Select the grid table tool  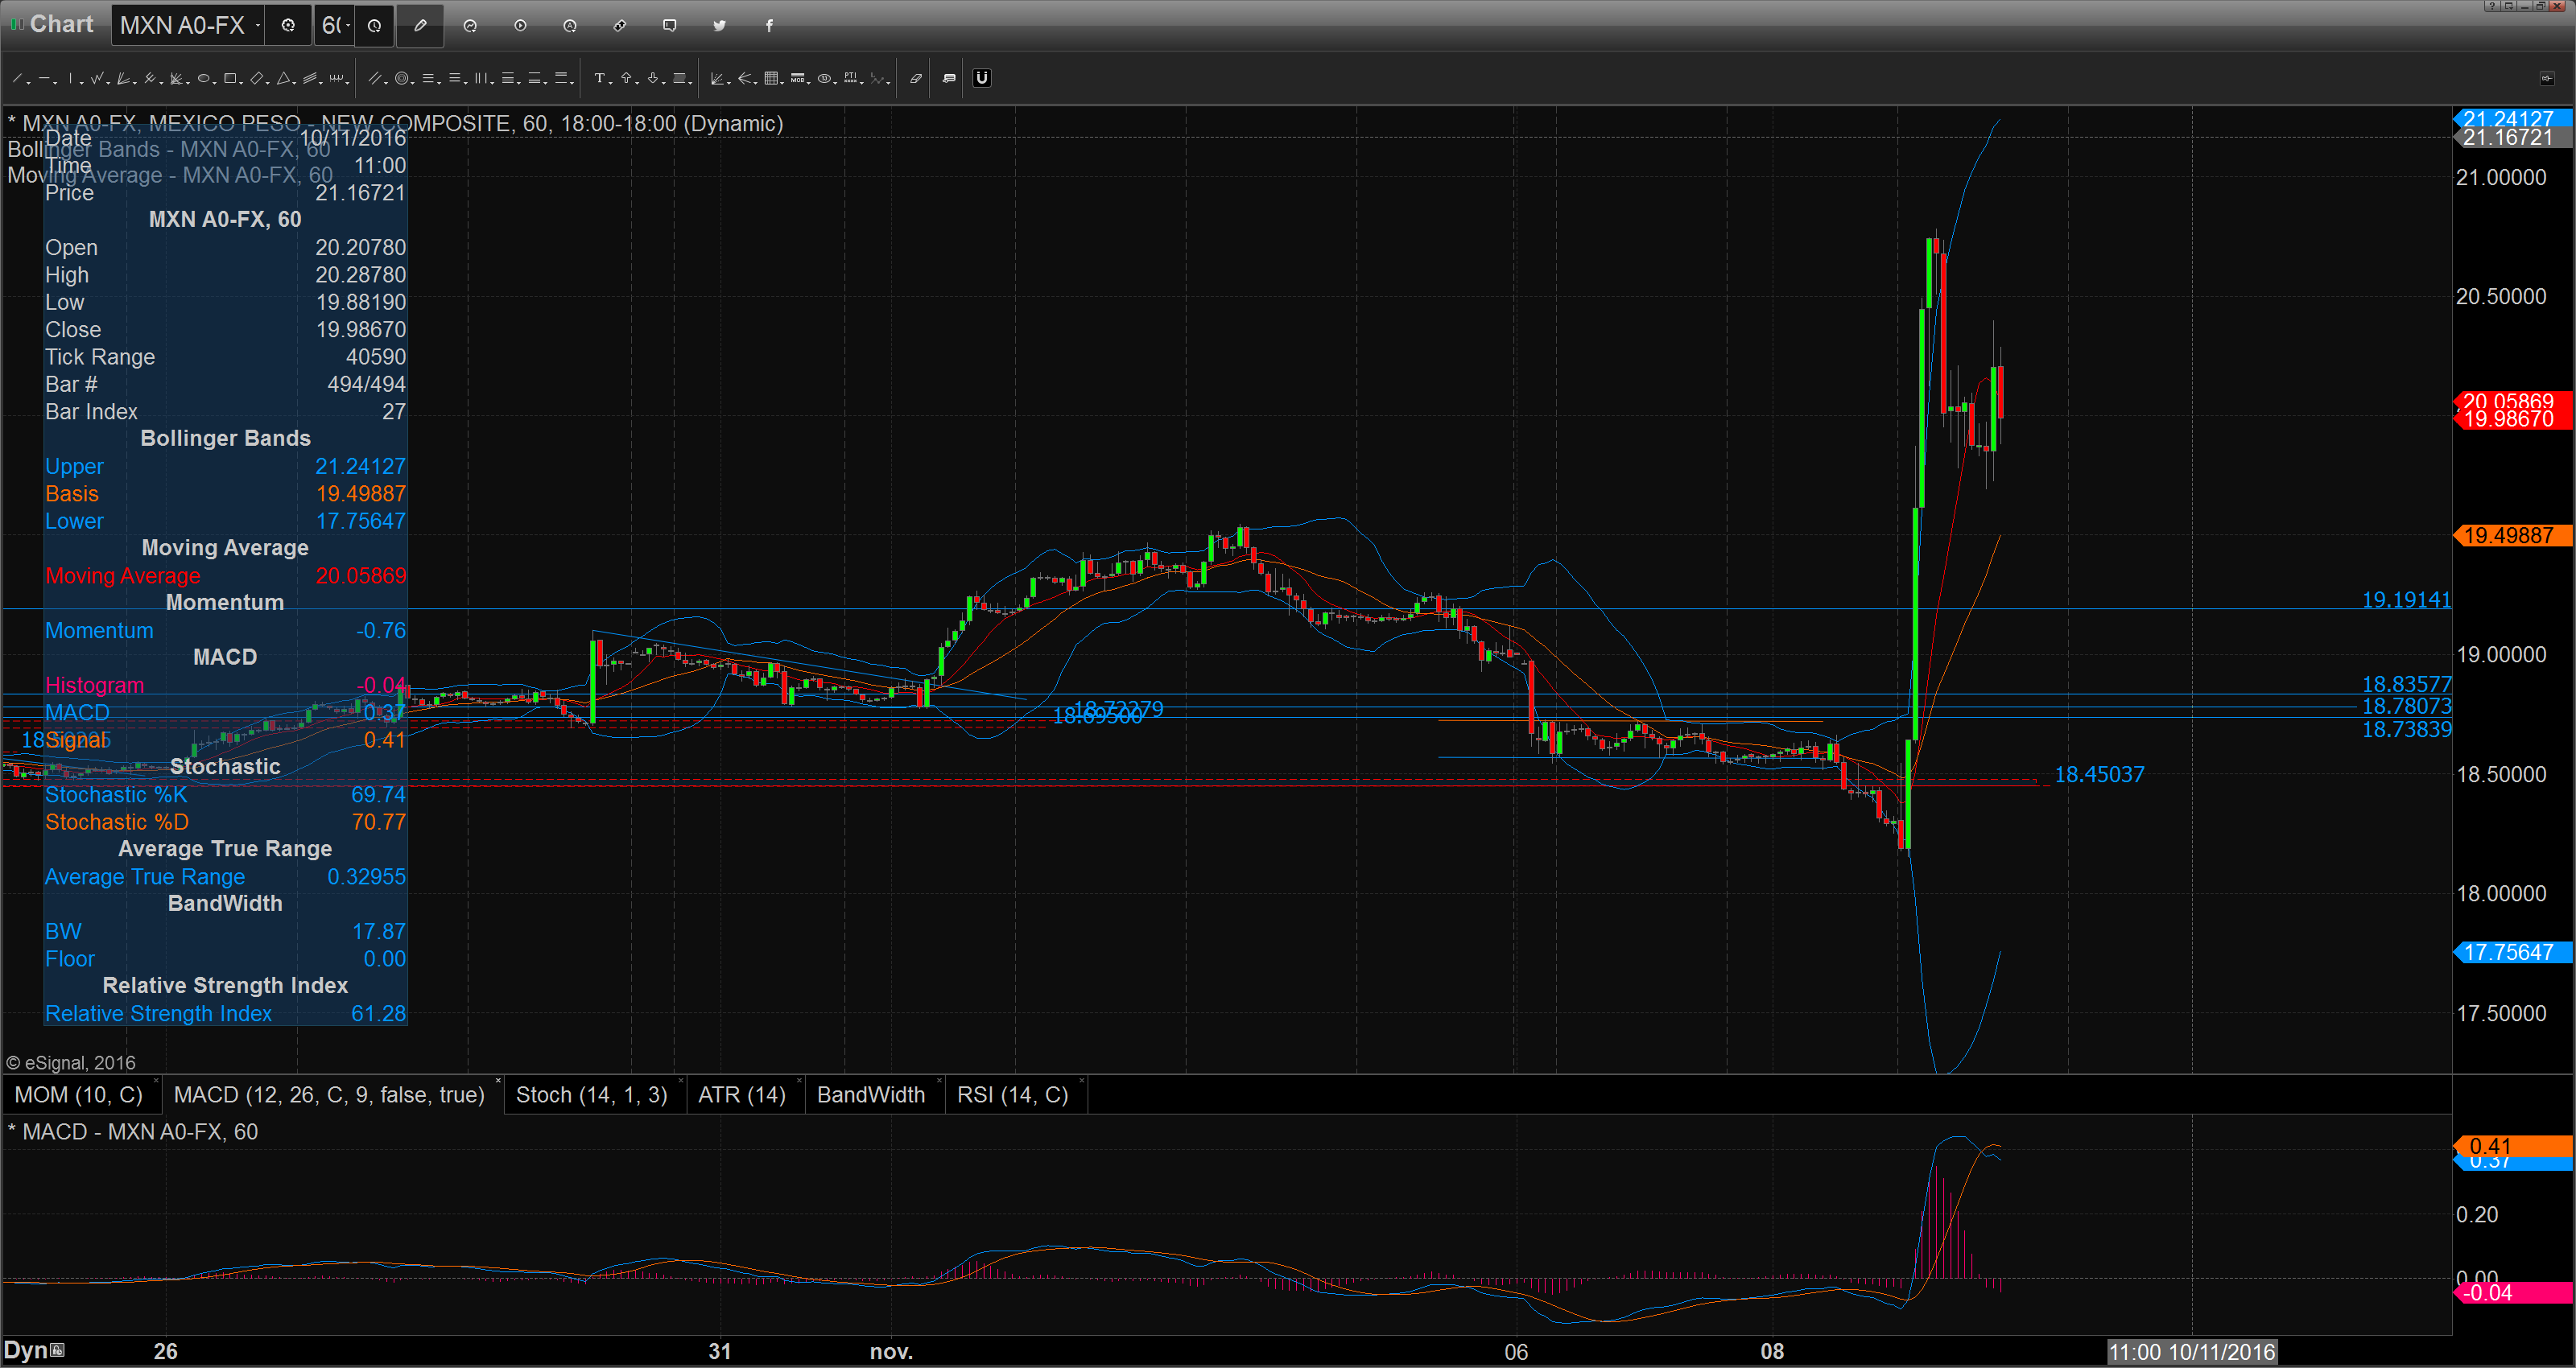[x=771, y=78]
